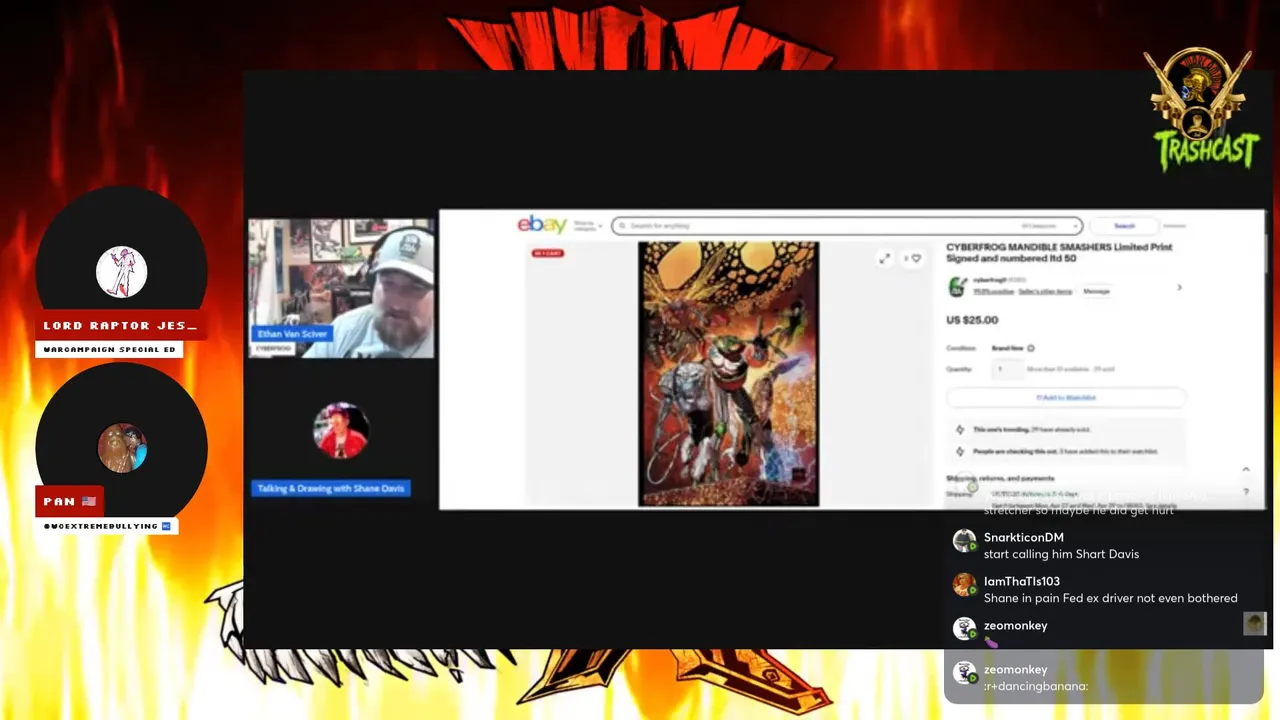1280x720 pixels.
Task: Click the shipping help question mark icon
Action: (1246, 492)
